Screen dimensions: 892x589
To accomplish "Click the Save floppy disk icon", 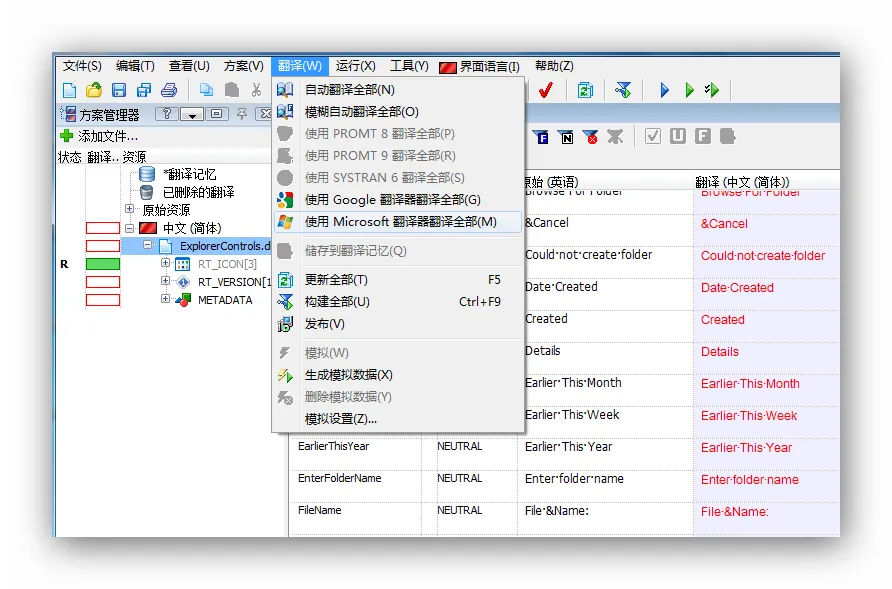I will (119, 90).
